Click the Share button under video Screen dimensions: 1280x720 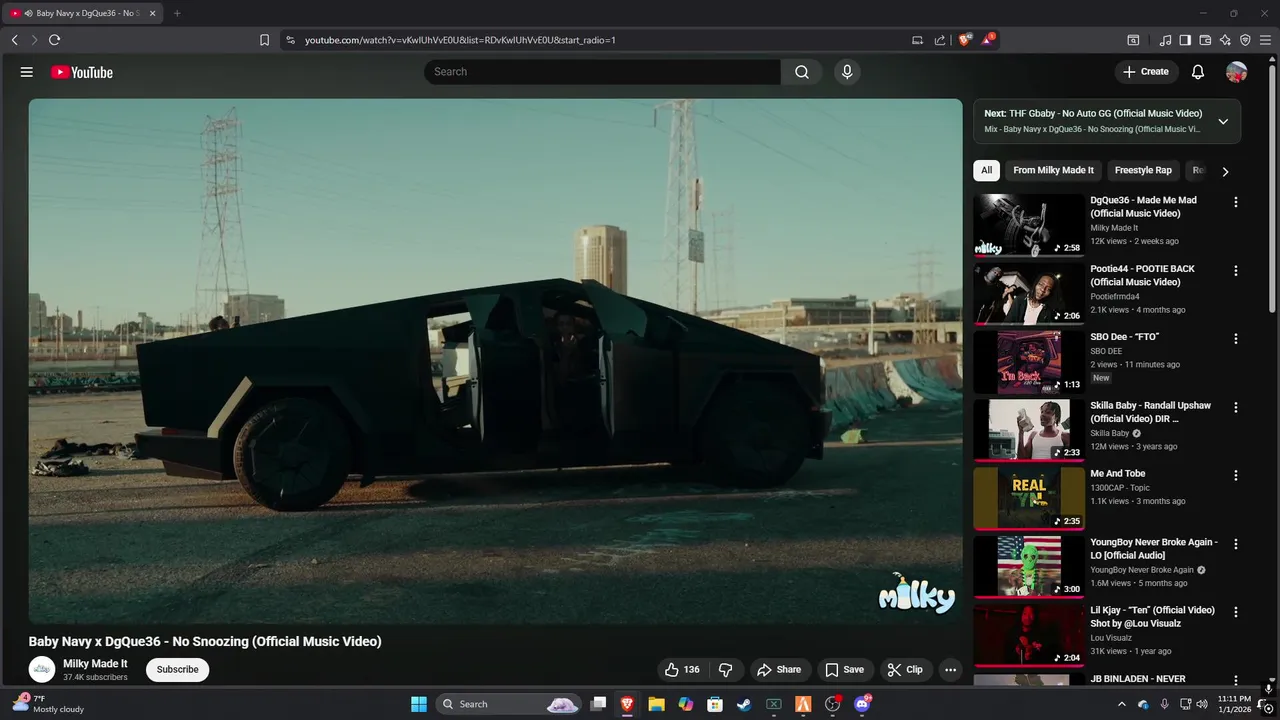[x=779, y=670]
